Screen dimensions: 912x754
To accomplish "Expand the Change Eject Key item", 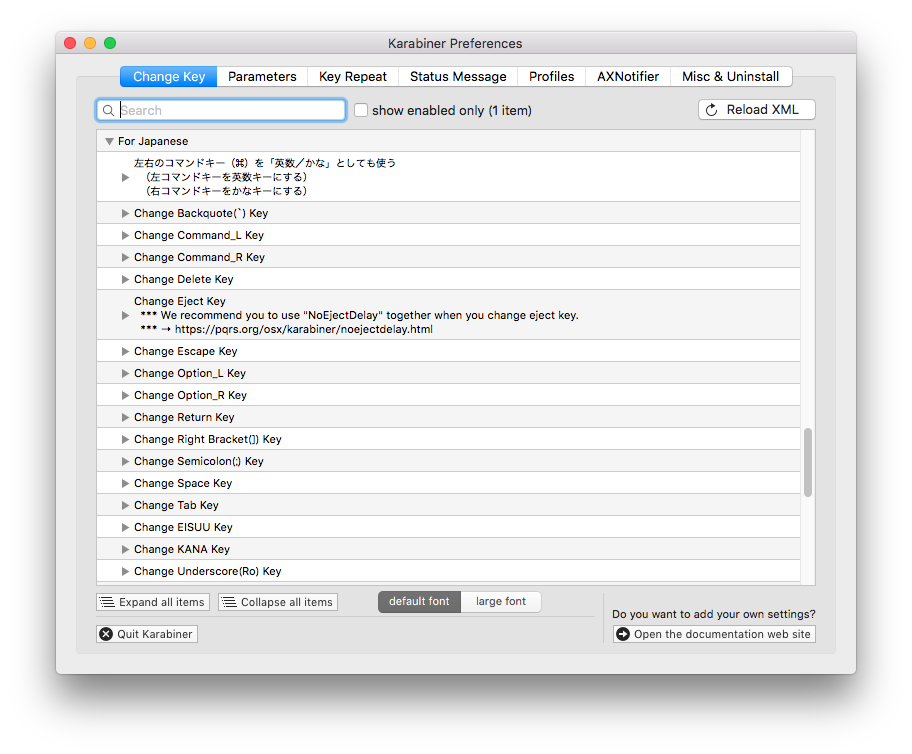I will [x=125, y=315].
